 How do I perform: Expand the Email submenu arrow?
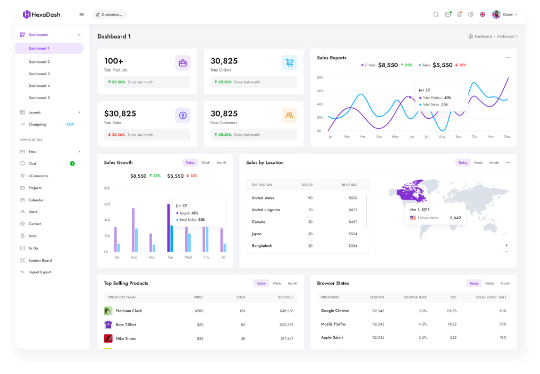point(80,152)
